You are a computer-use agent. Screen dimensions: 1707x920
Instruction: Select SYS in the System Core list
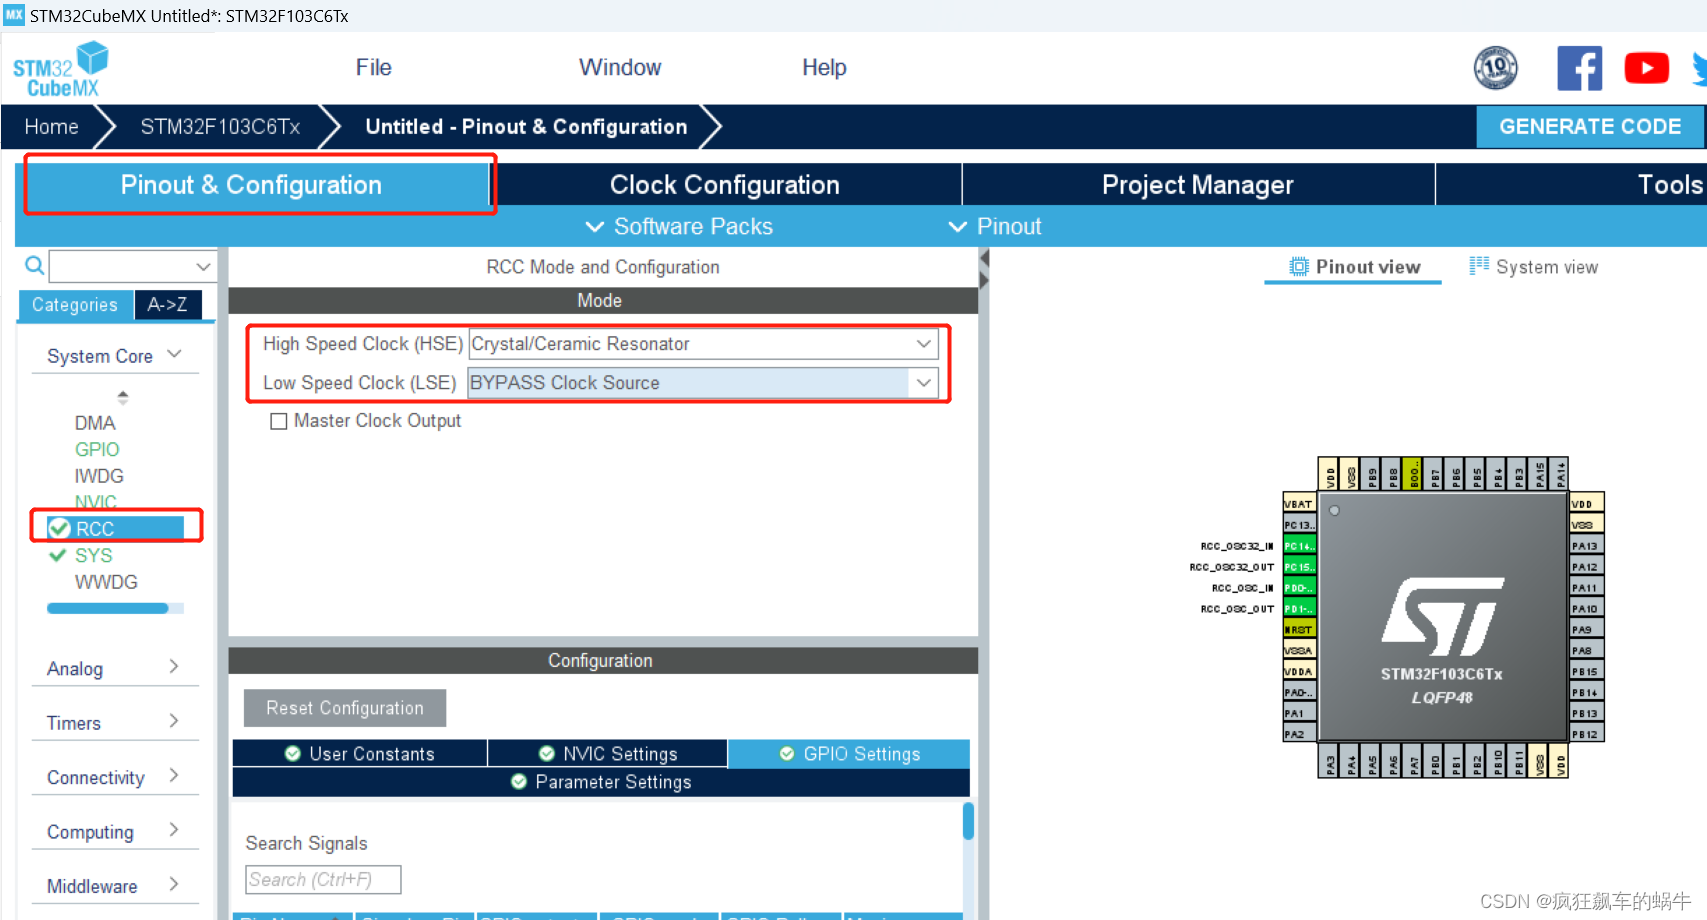(93, 555)
